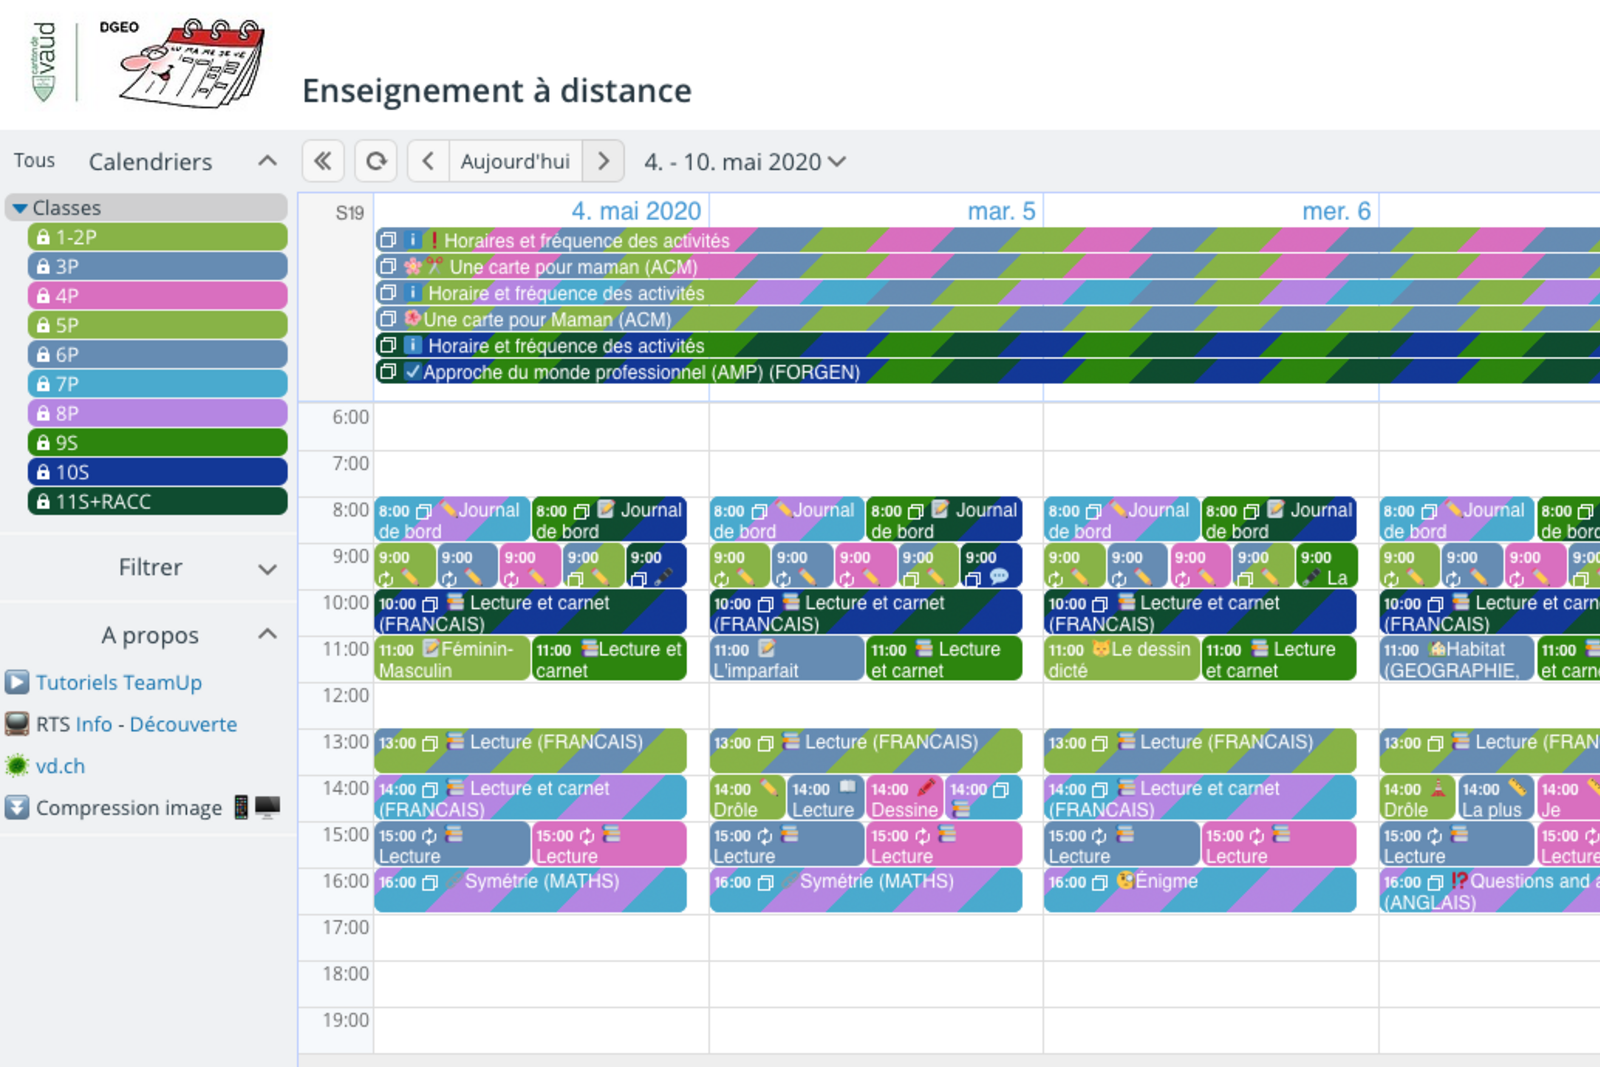Screen dimensions: 1600x1067
Task: Expand the Filtrer section
Action: point(267,569)
